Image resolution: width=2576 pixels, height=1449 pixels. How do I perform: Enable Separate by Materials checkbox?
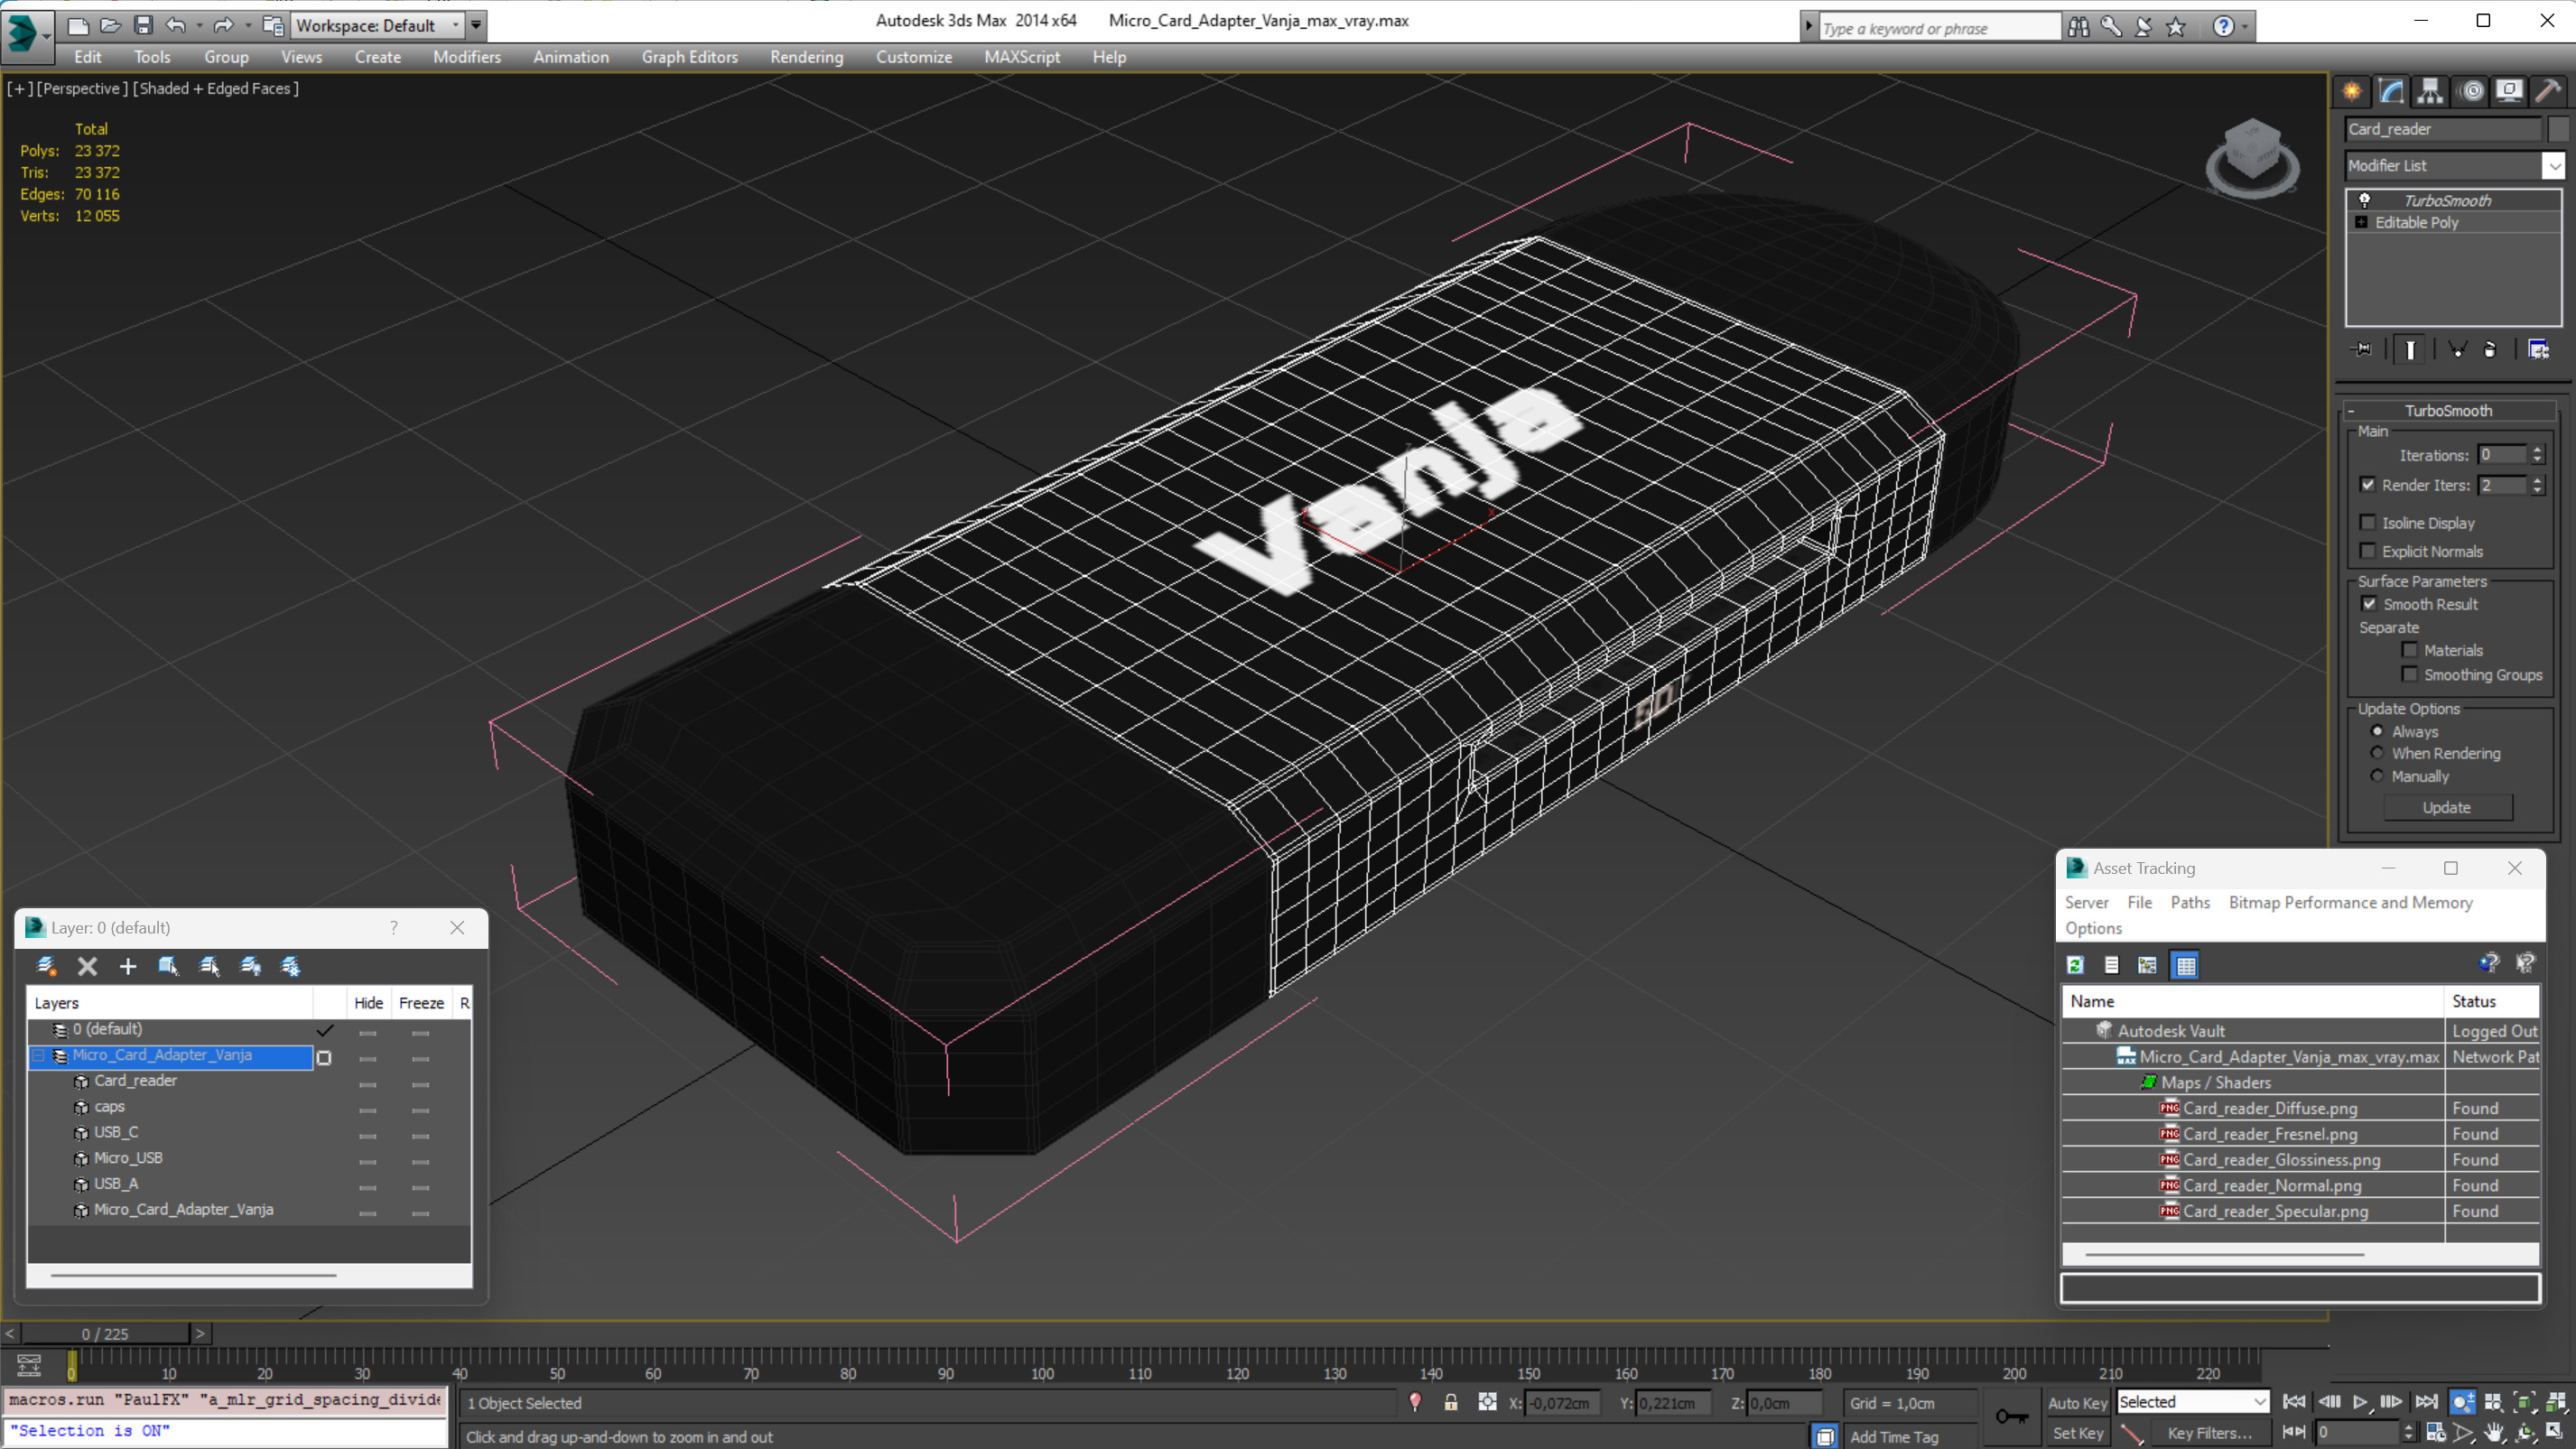pos(2410,649)
